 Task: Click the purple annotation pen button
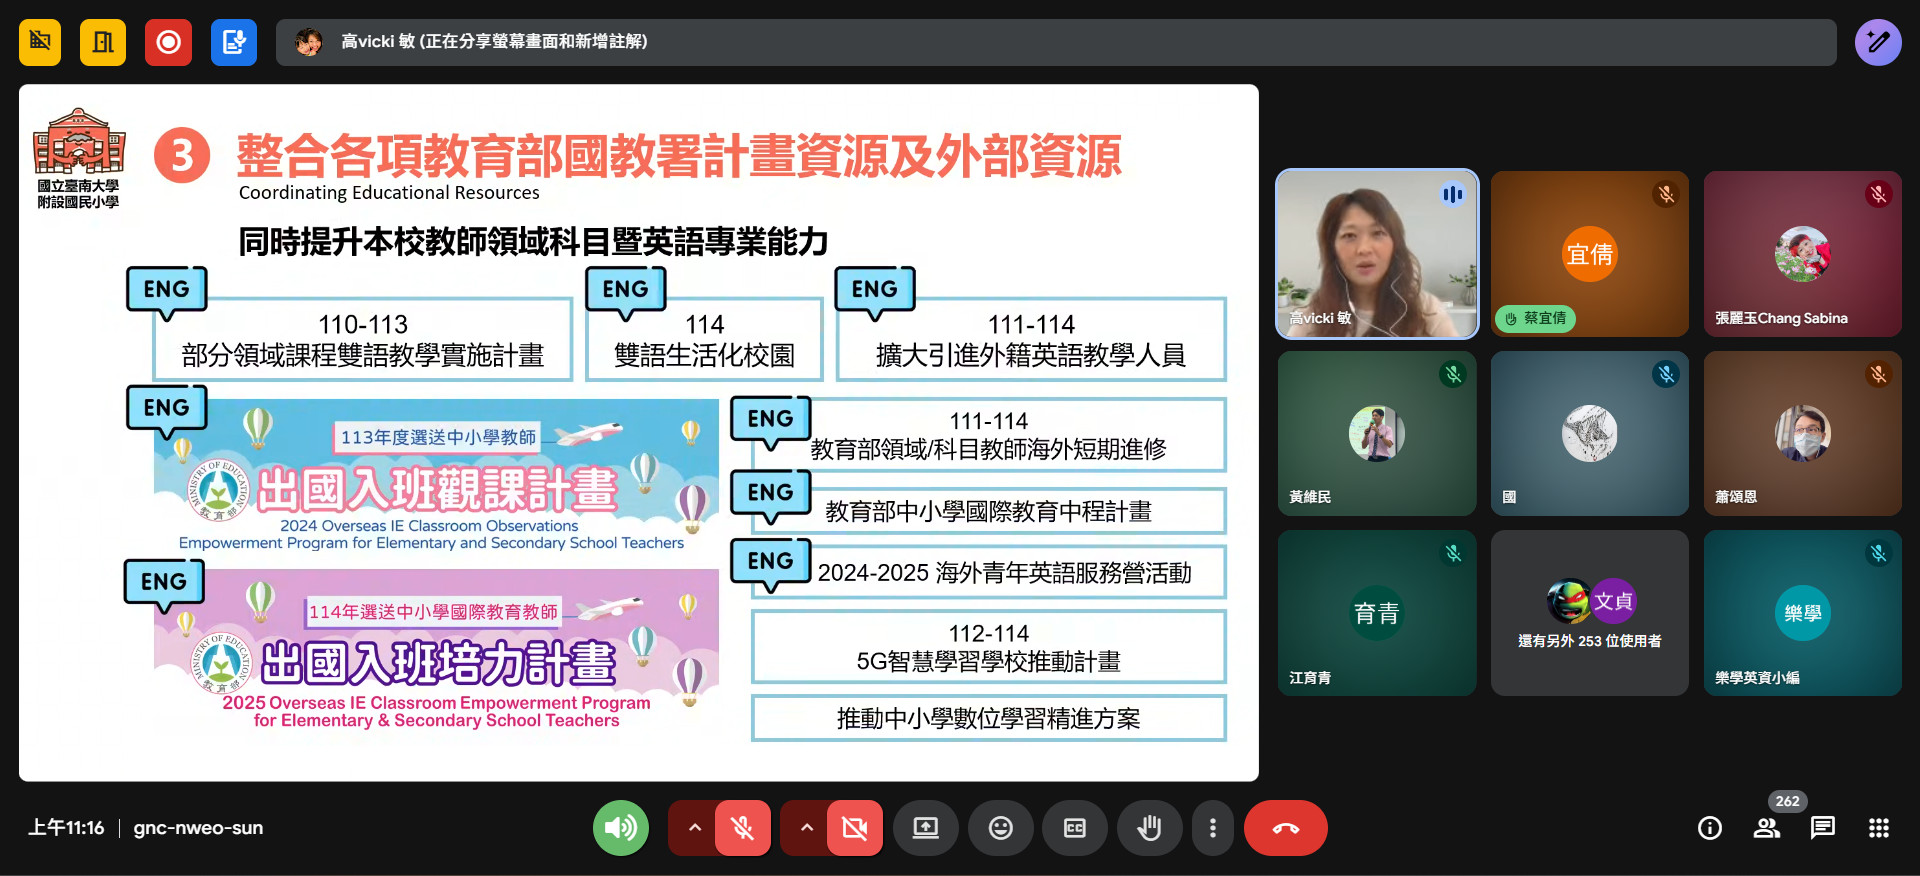pyautogui.click(x=1877, y=42)
